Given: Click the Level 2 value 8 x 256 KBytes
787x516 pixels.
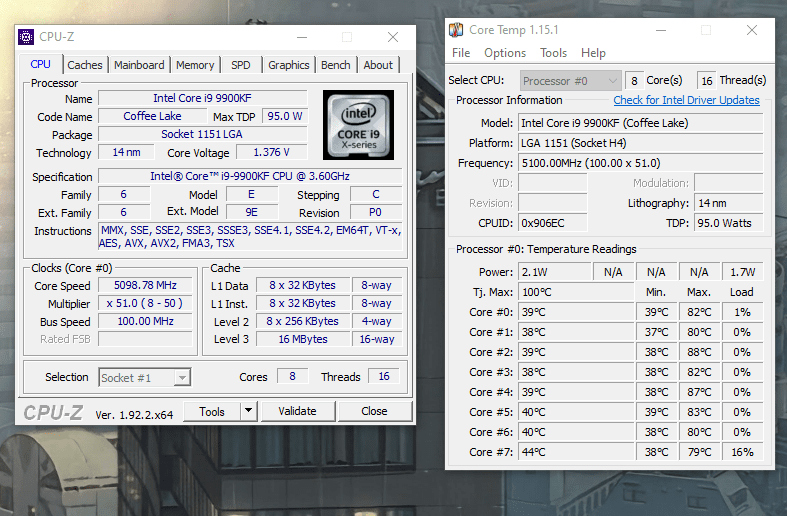Looking at the screenshot, I should [303, 321].
